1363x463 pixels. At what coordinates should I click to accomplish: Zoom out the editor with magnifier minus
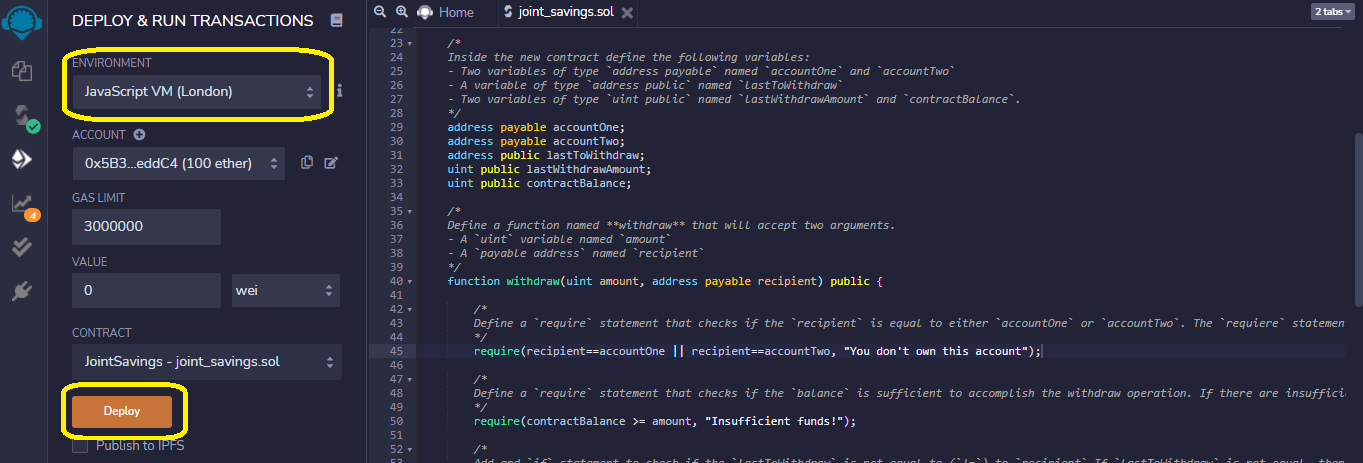click(379, 12)
